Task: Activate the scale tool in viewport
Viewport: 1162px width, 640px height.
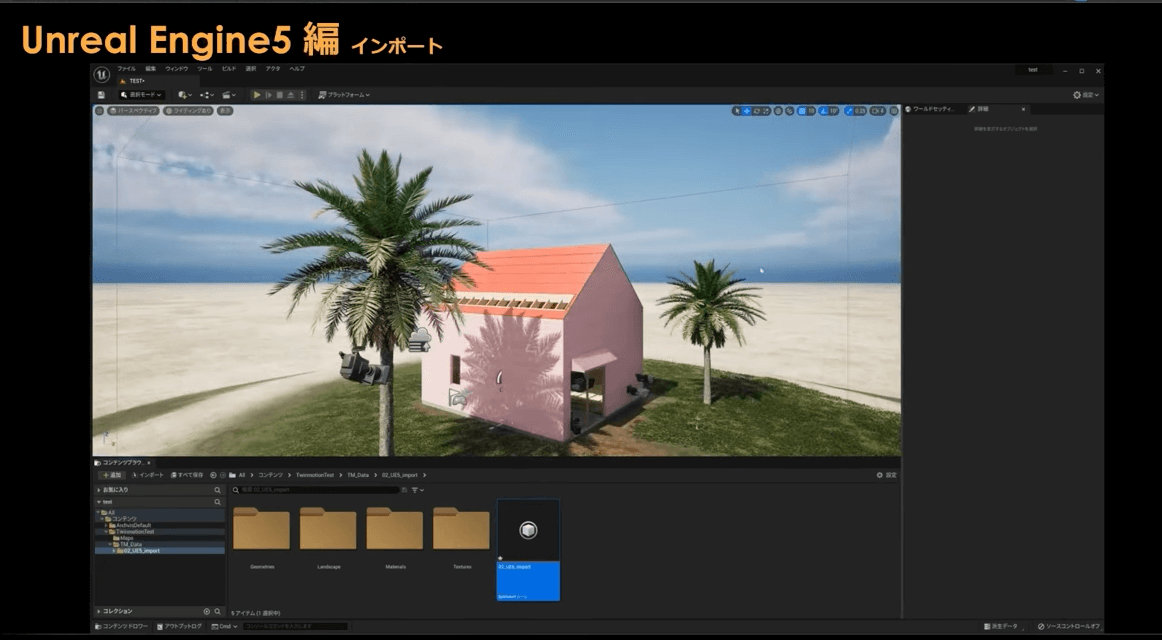Action: 766,111
